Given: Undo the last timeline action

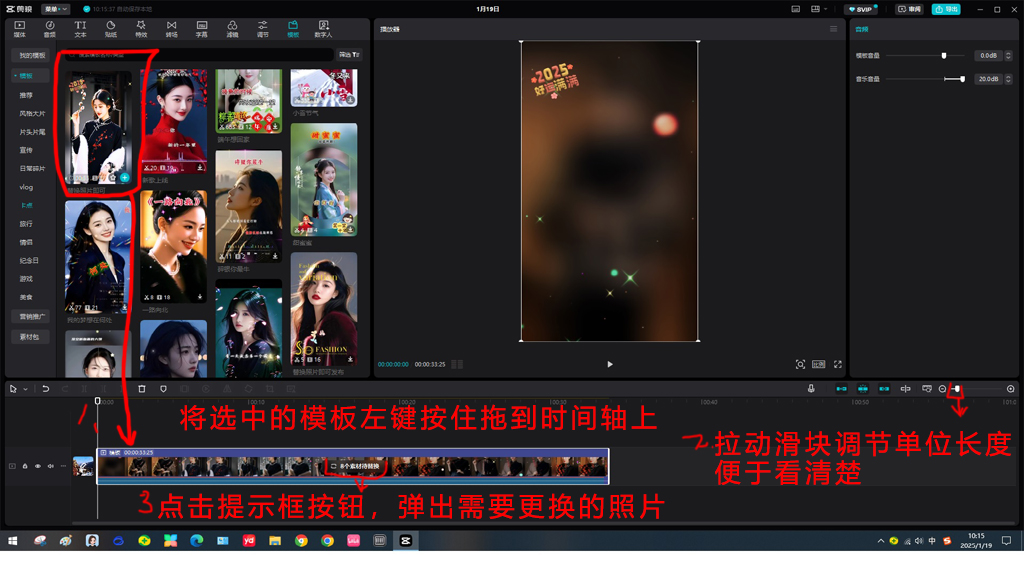Looking at the screenshot, I should 46,389.
